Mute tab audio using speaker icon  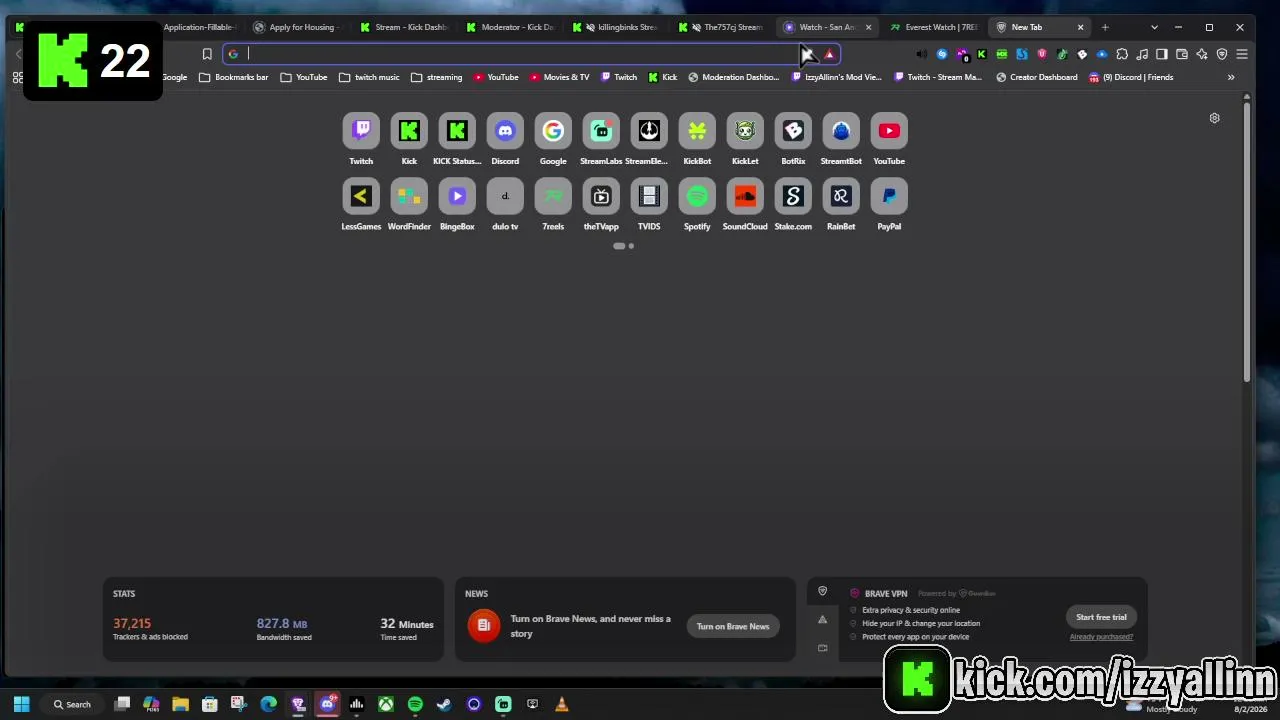click(922, 54)
